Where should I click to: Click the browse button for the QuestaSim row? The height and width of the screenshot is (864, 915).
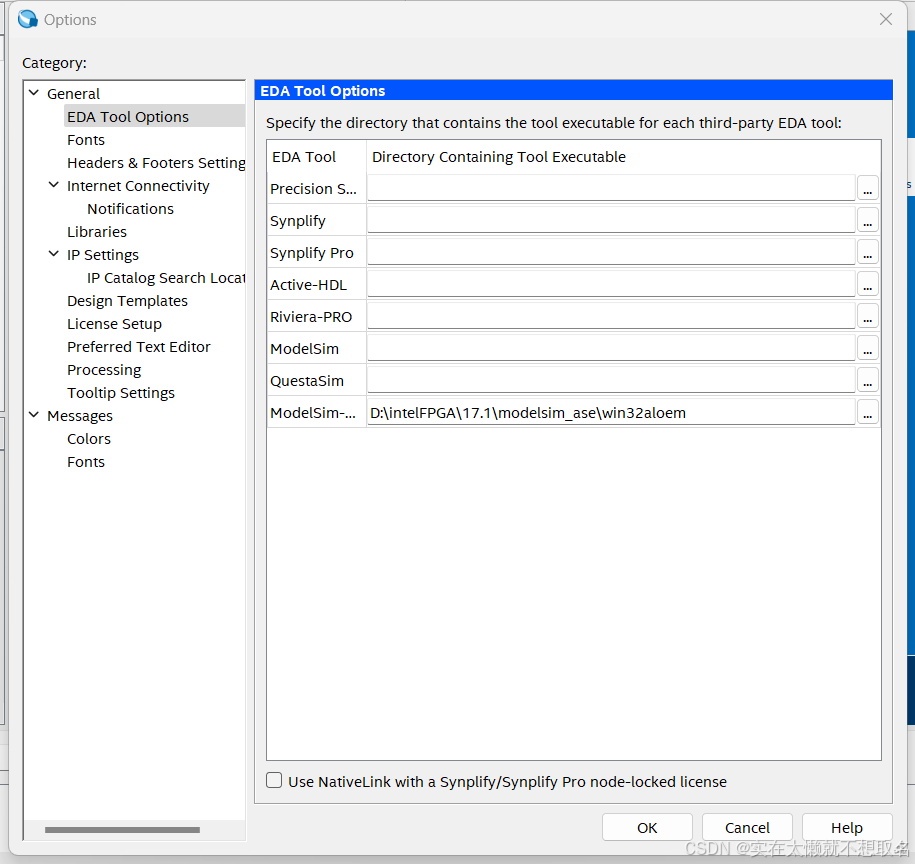(868, 380)
